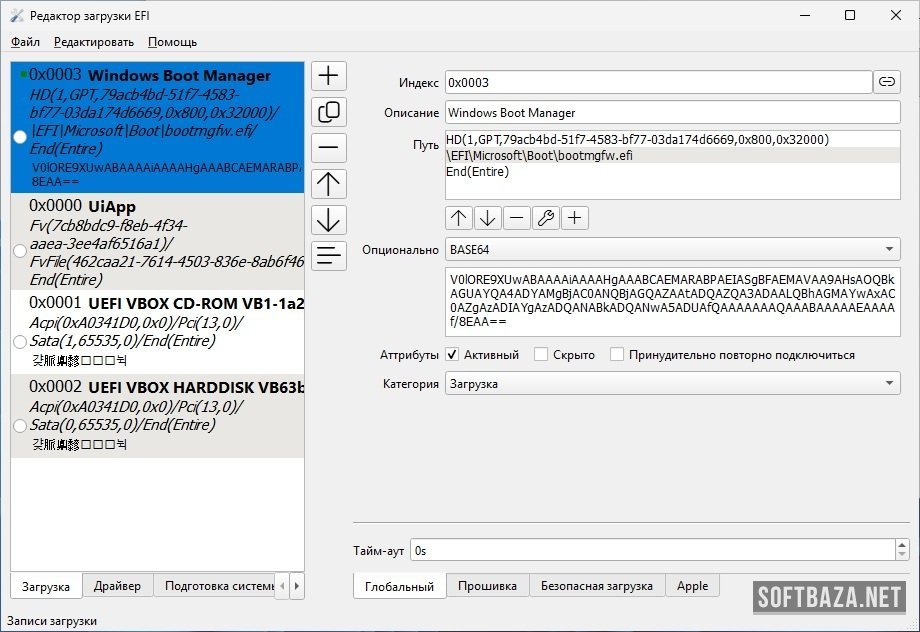Open the Опционально BASE64 dropdown
Image resolution: width=920 pixels, height=632 pixels.
tap(672, 249)
